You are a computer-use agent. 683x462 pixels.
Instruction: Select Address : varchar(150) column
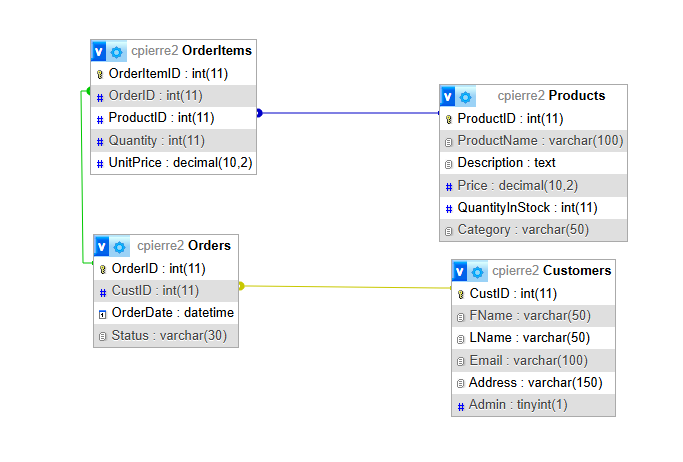click(534, 383)
